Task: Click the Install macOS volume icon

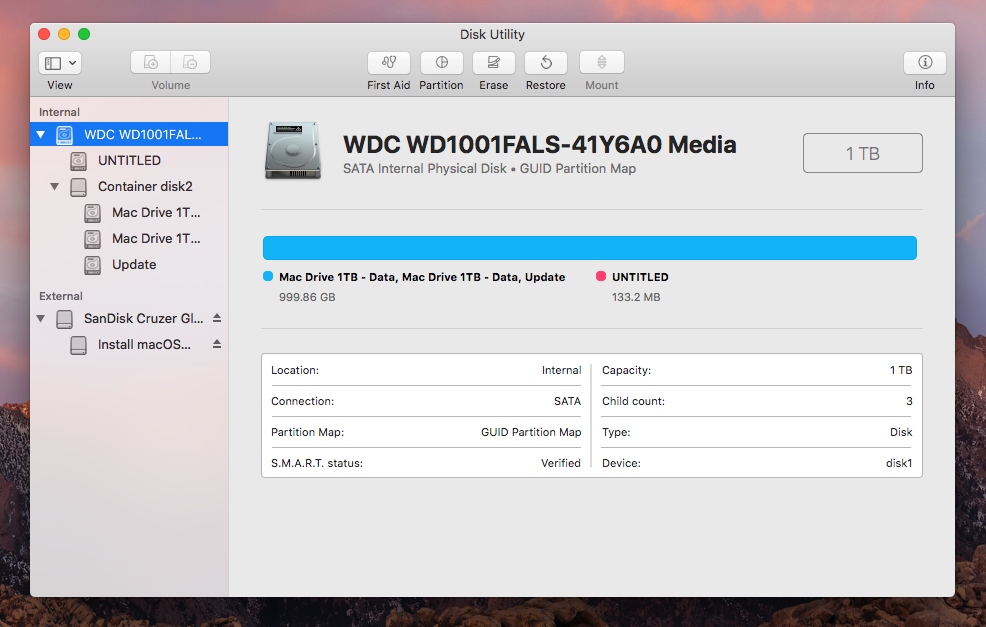Action: tap(79, 345)
